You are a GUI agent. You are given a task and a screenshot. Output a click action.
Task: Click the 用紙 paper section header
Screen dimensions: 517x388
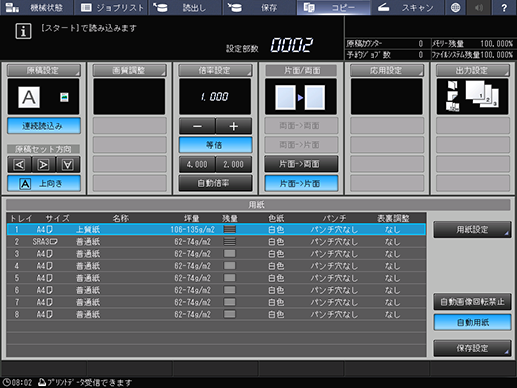[x=258, y=205]
